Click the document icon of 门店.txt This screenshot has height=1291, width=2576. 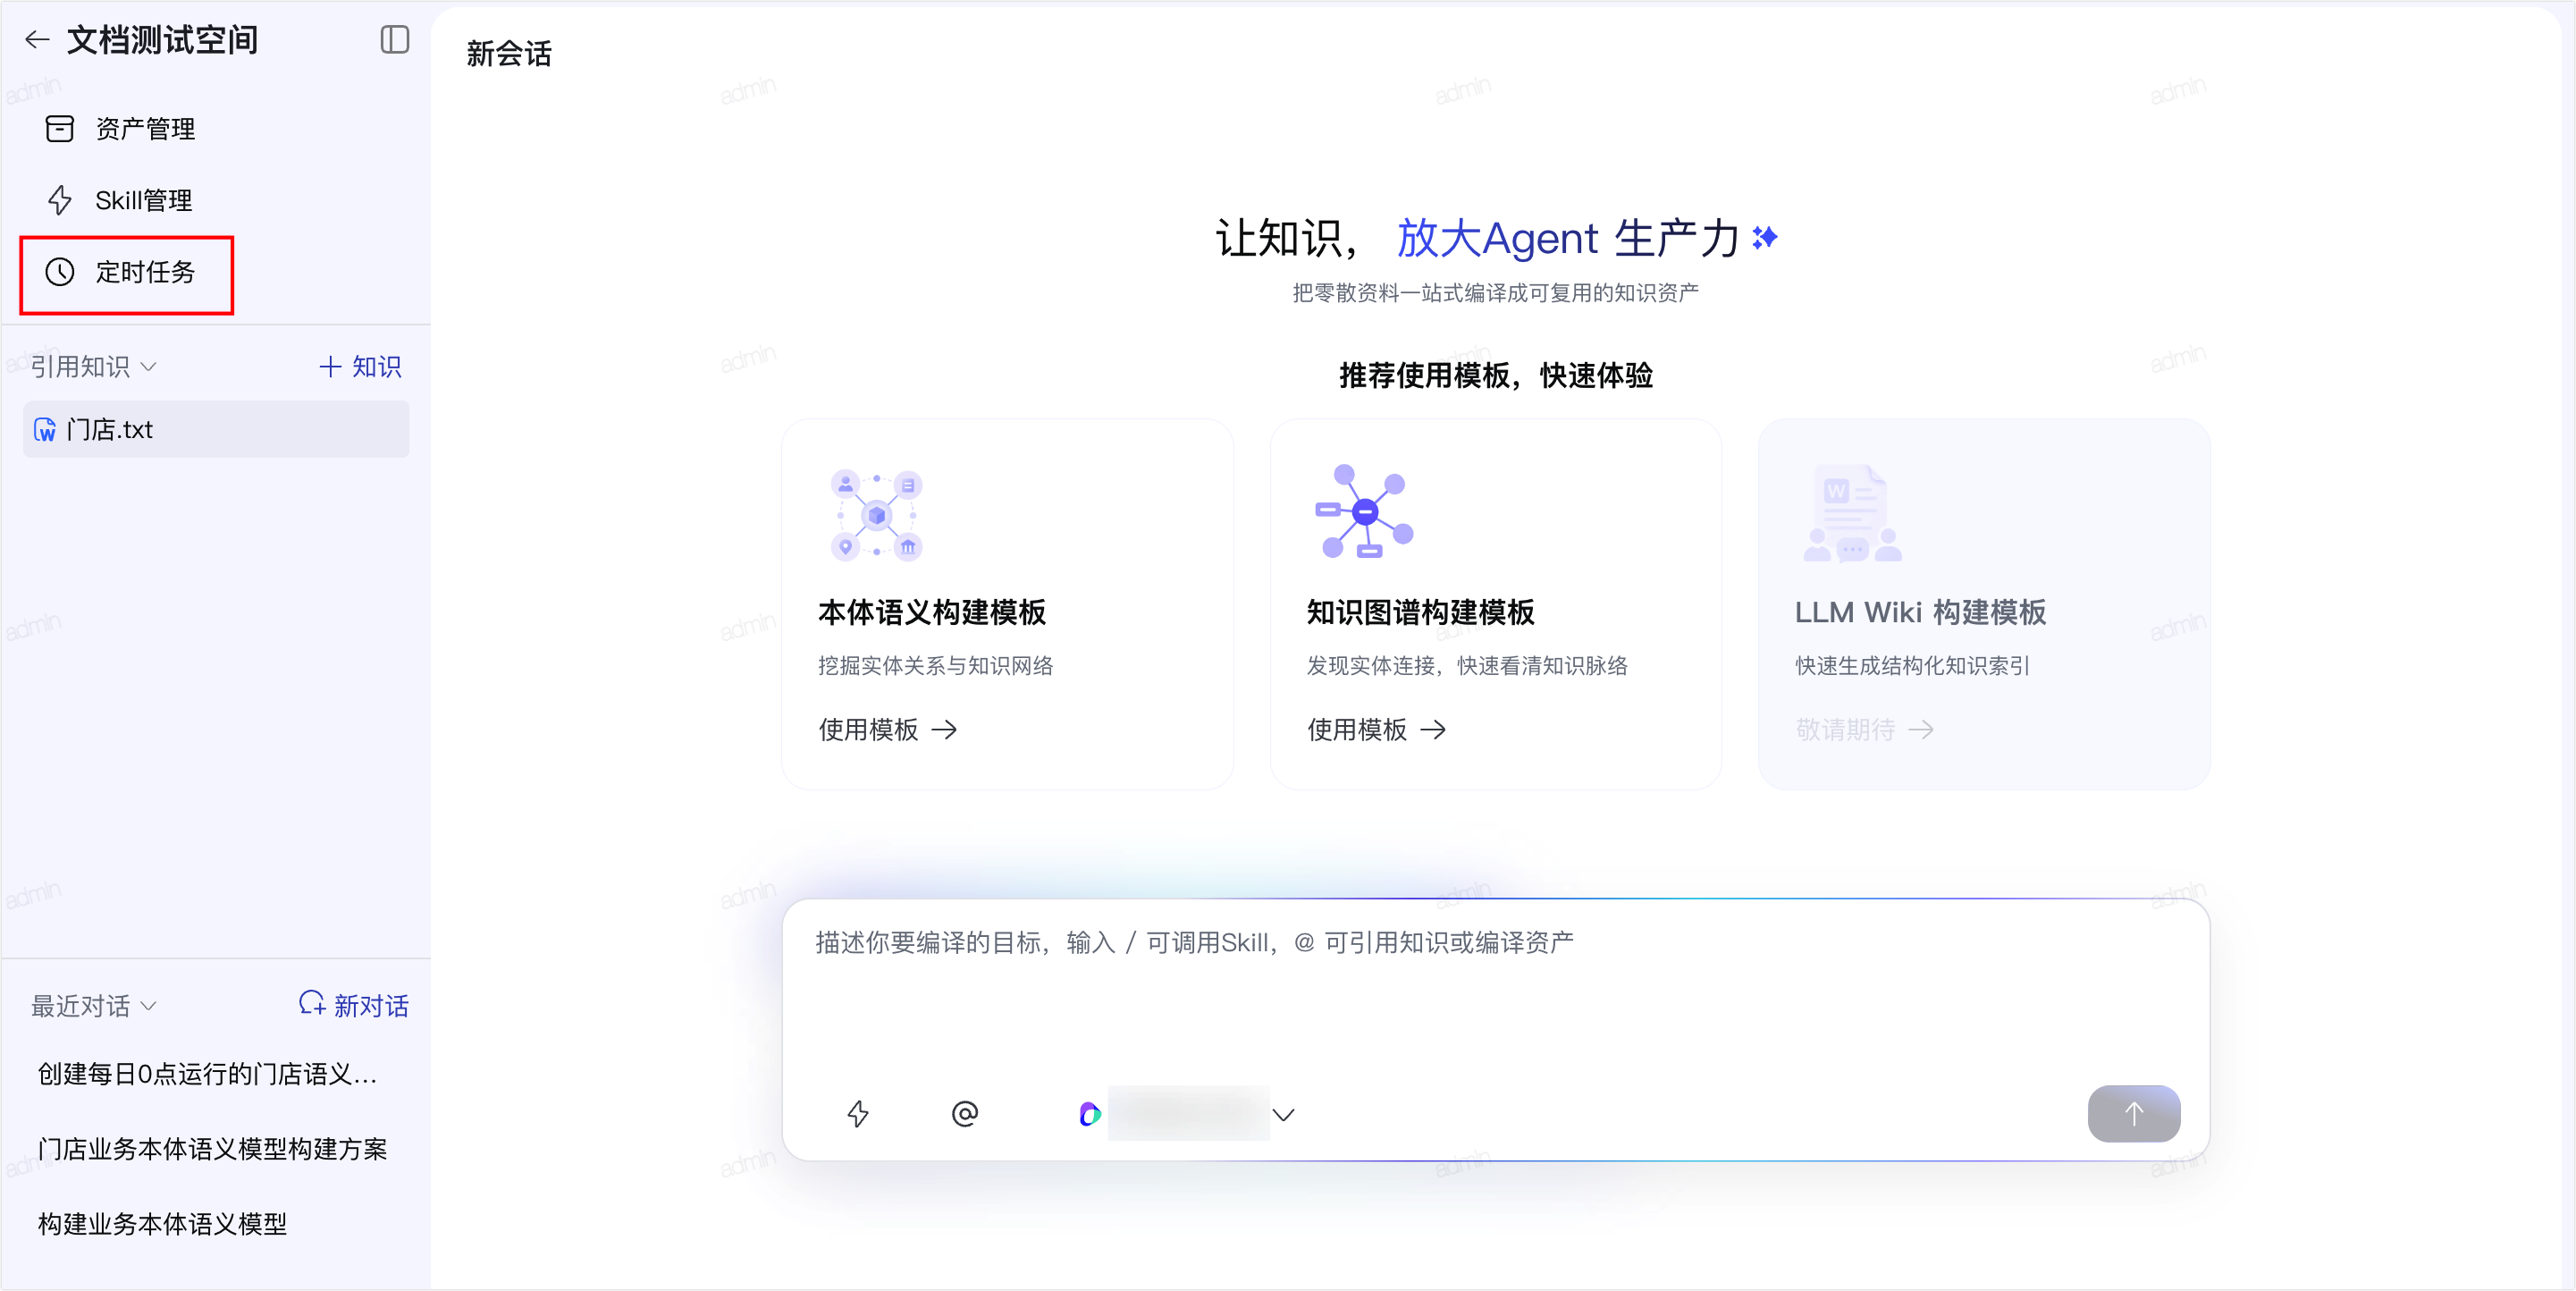[45, 429]
